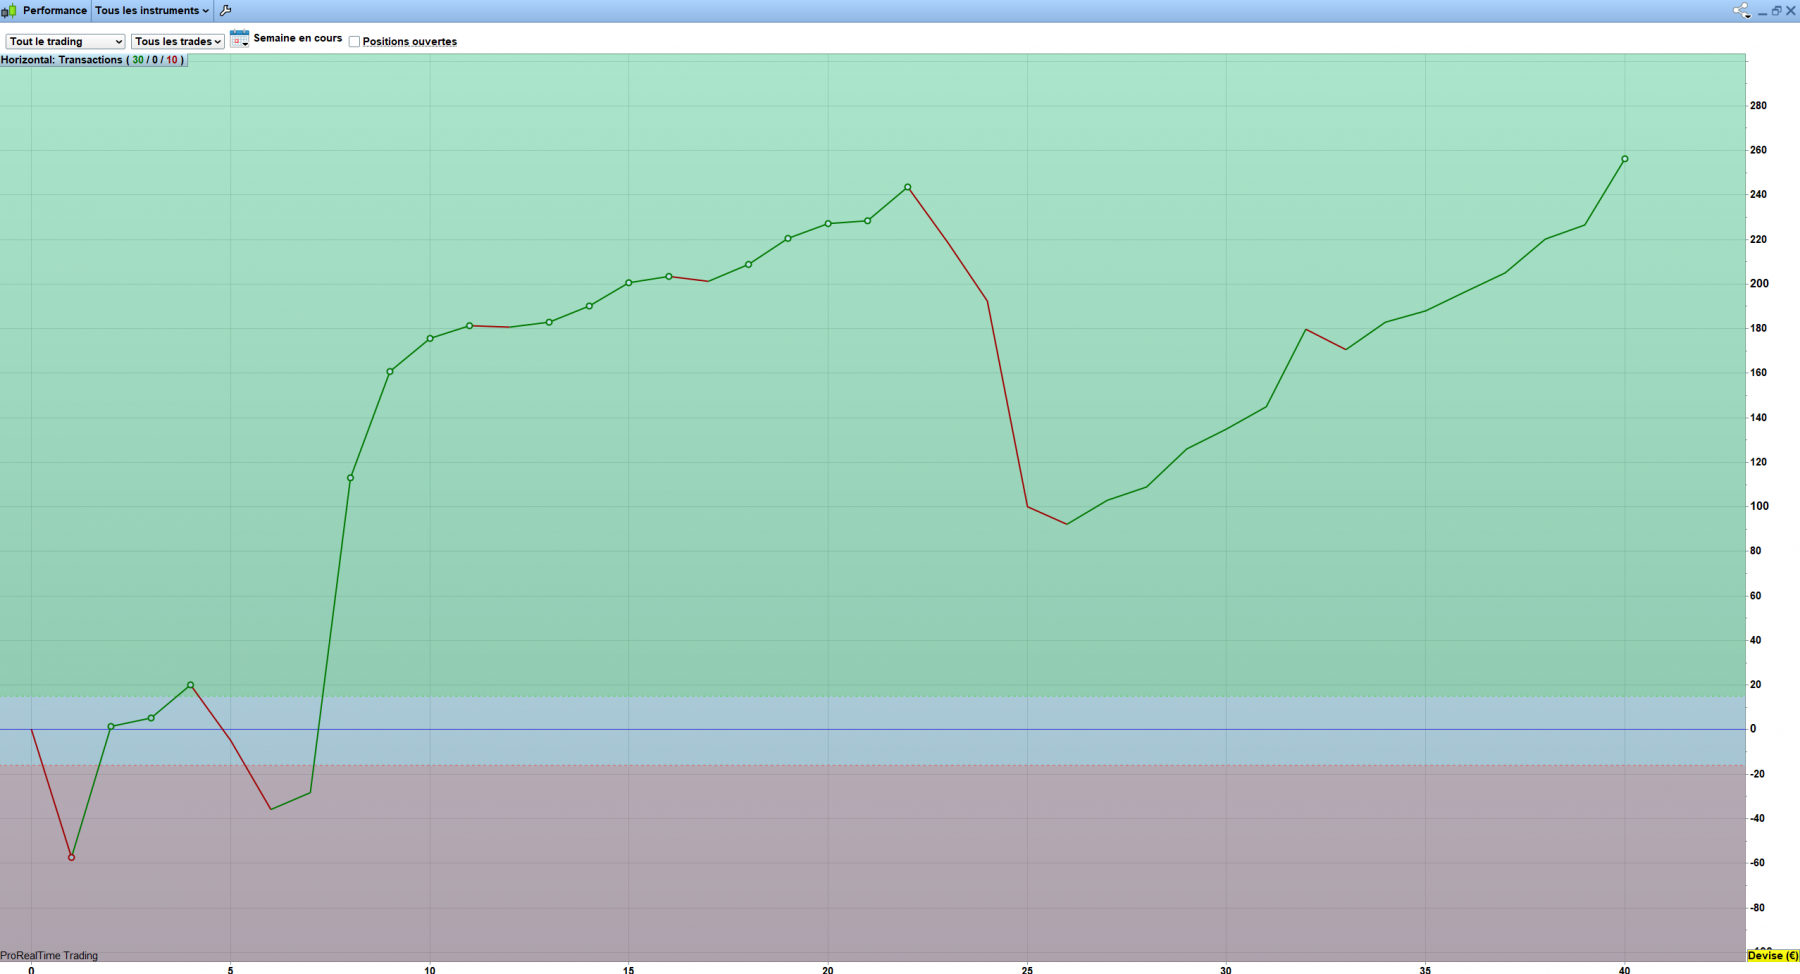Click the 100 value on the vertical axis
Image resolution: width=1800 pixels, height=974 pixels.
1758,506
